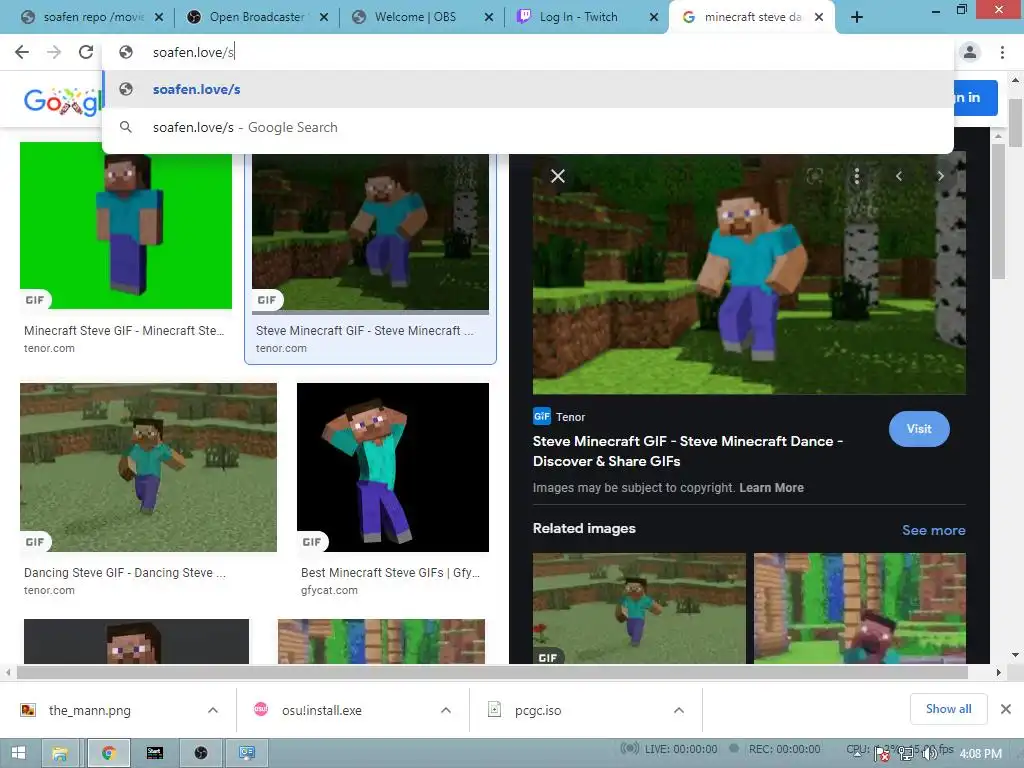Click the preview panel scrollbar thumb

point(998,211)
